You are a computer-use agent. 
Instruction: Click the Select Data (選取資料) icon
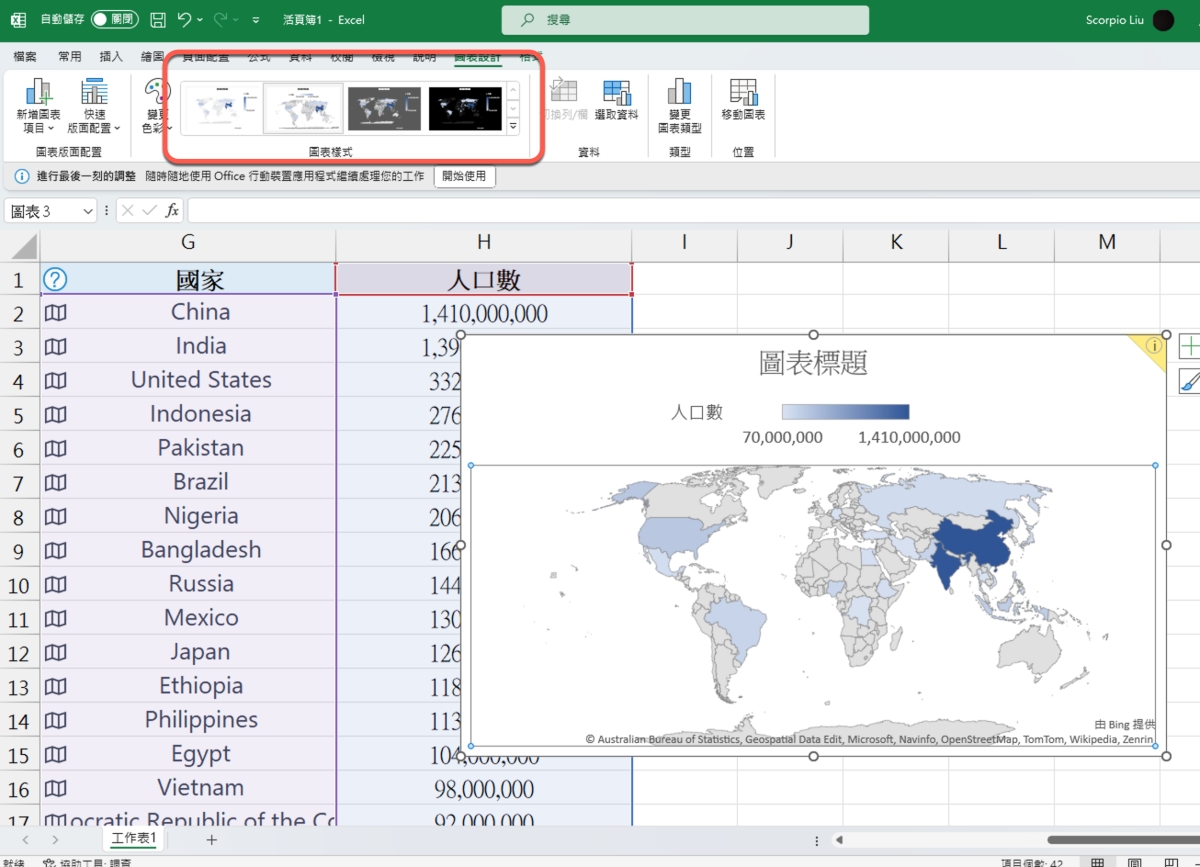[x=616, y=94]
